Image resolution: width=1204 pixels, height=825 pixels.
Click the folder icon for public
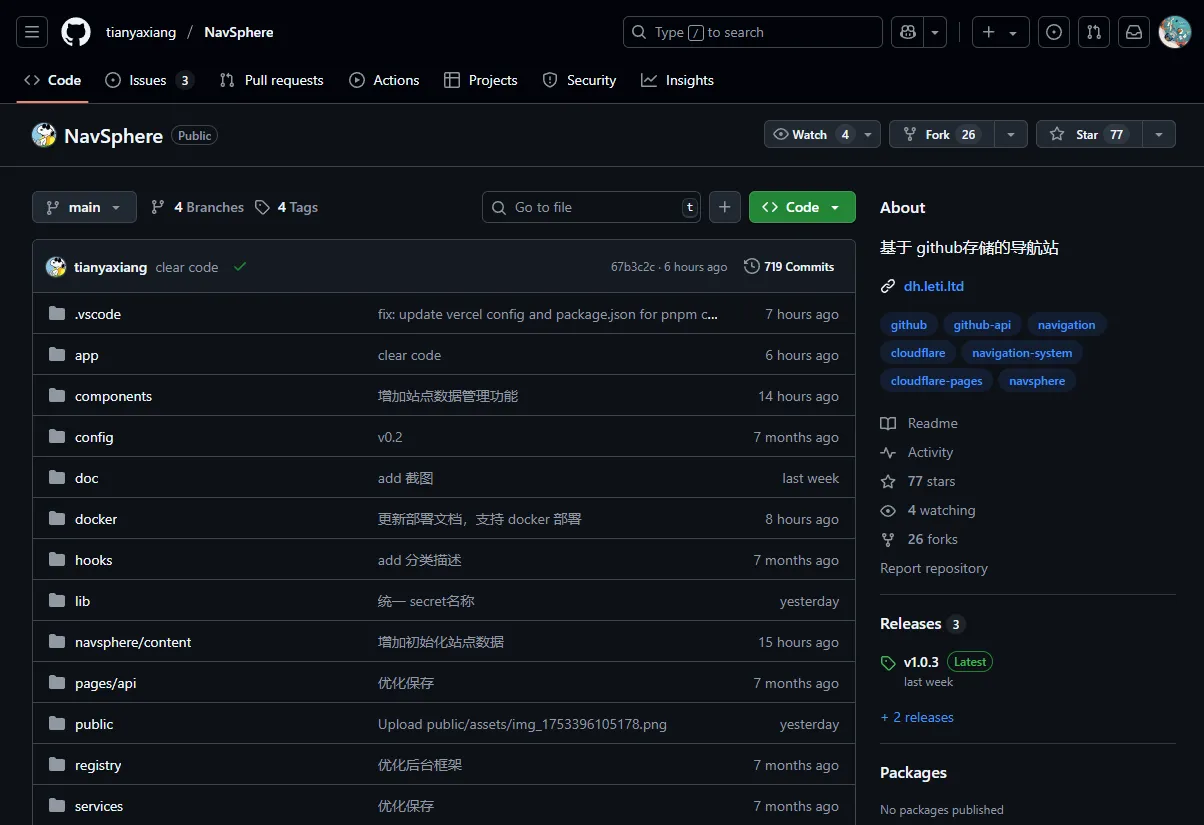pyautogui.click(x=57, y=724)
